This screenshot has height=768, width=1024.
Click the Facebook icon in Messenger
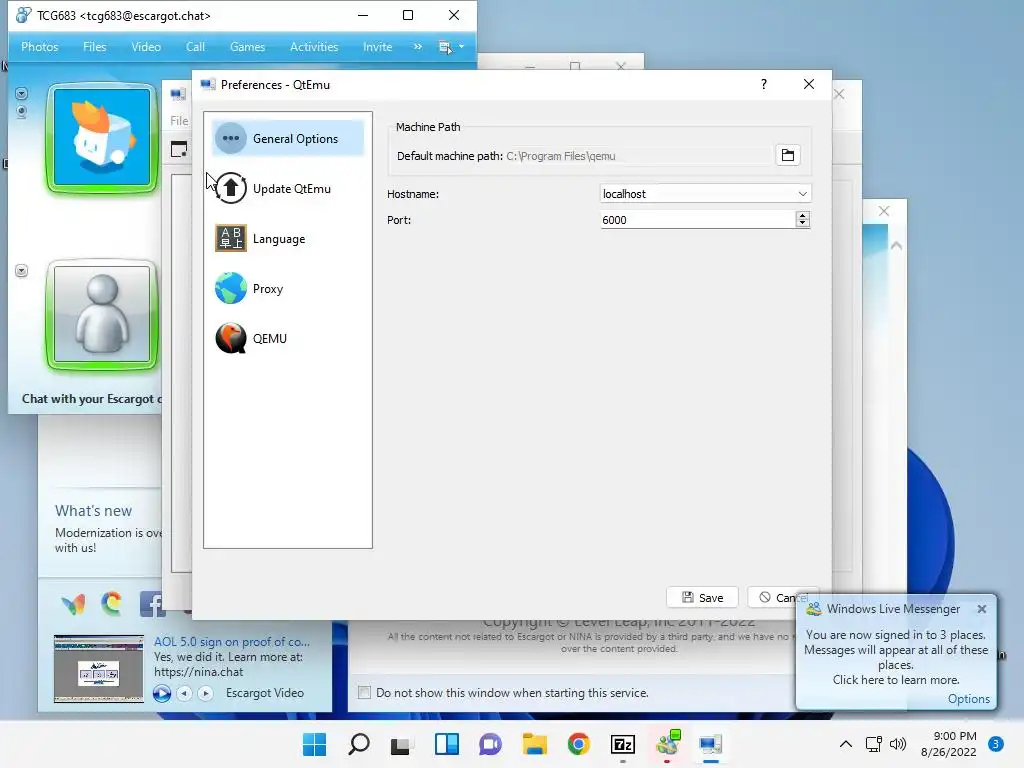pyautogui.click(x=152, y=604)
